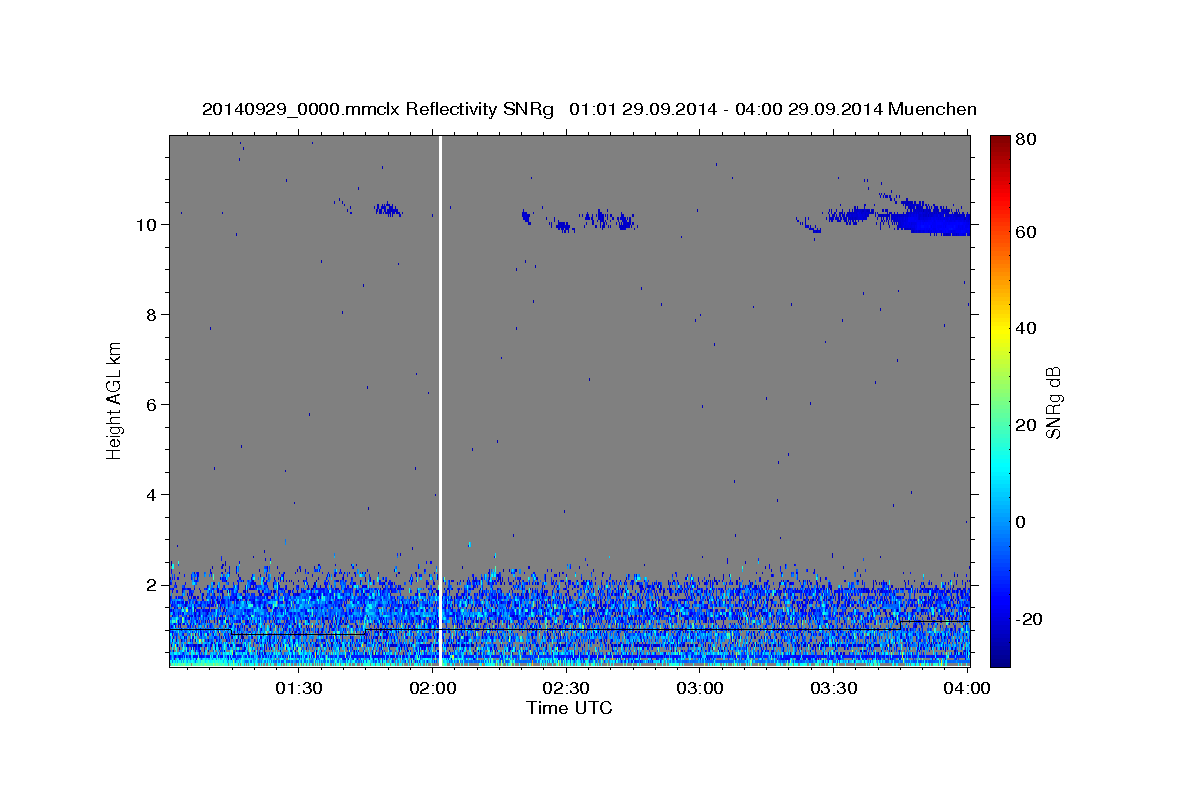This screenshot has width=1200, height=800.
Task: Click the white vertical data-gap line after 02:00
Action: pyautogui.click(x=440, y=400)
